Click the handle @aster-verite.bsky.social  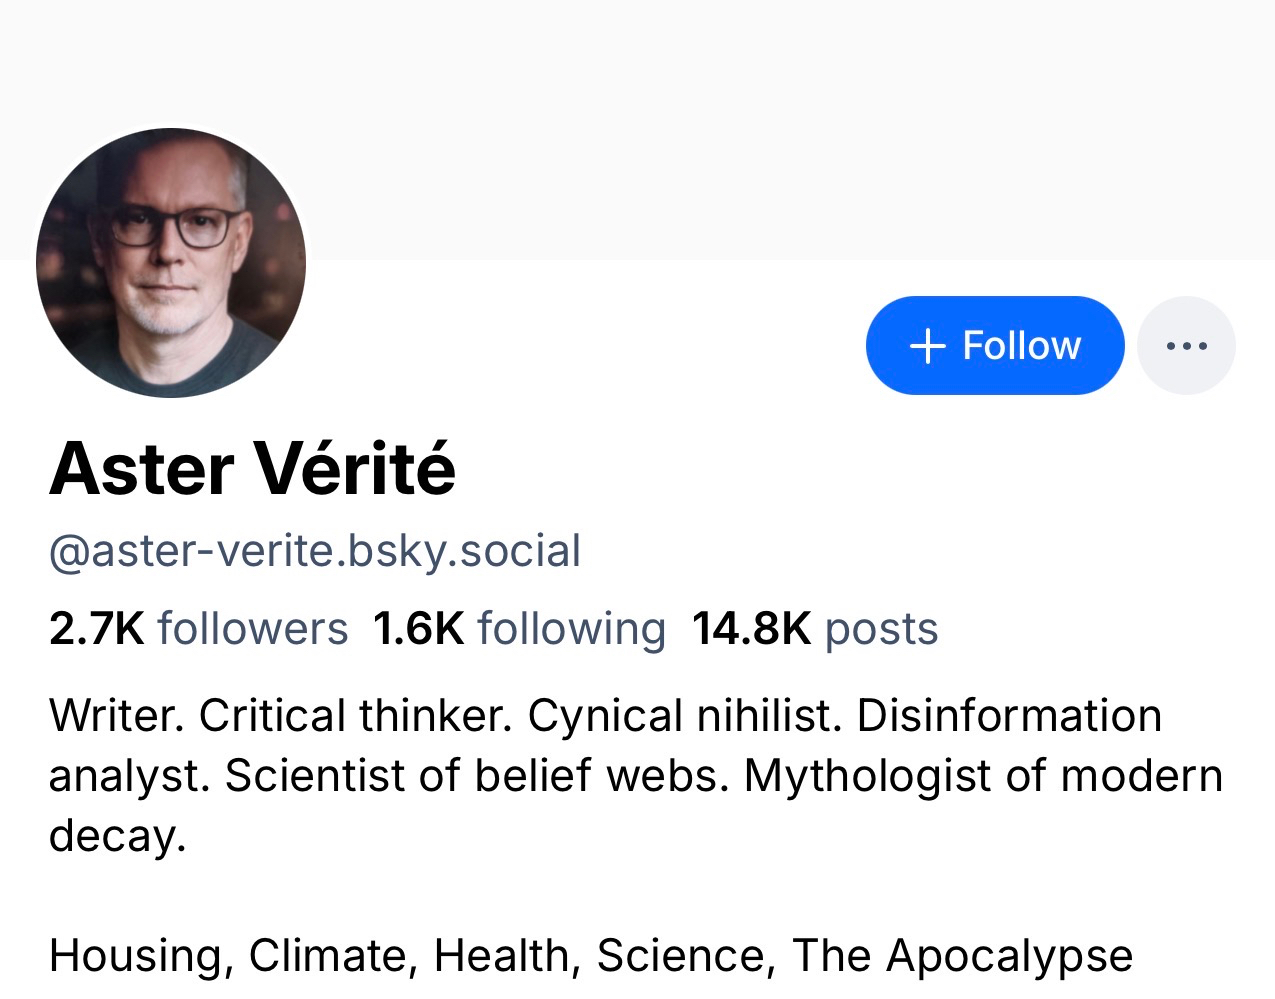coord(314,551)
